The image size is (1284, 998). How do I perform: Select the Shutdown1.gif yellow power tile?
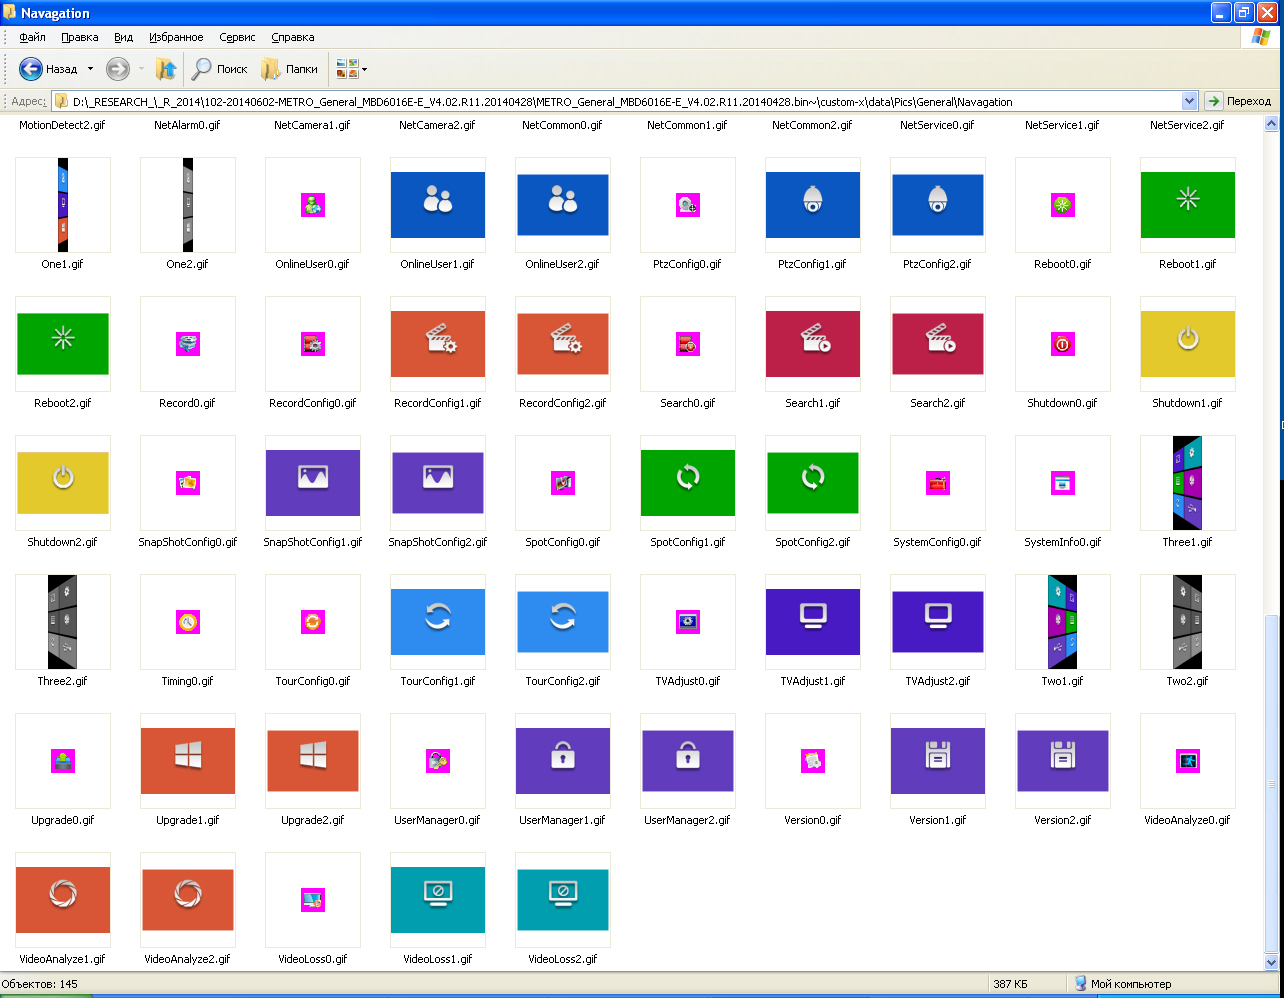point(1187,344)
